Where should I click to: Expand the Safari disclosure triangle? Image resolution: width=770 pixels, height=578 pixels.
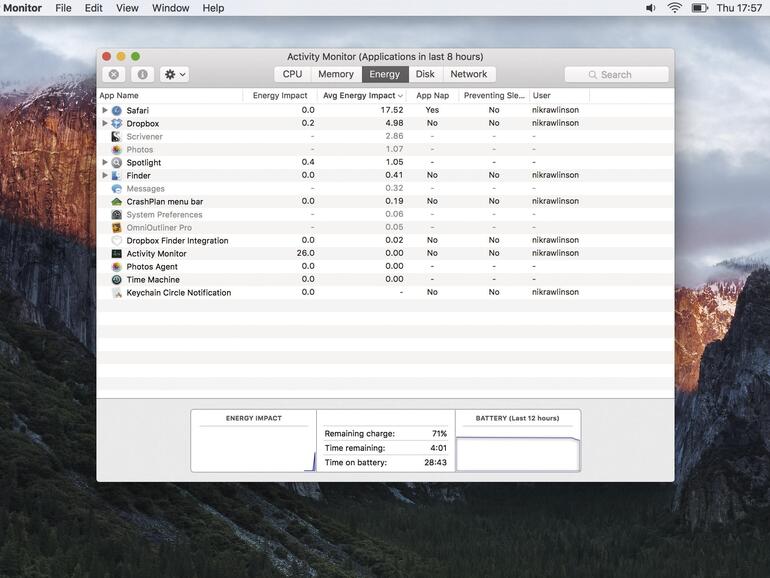coord(104,111)
